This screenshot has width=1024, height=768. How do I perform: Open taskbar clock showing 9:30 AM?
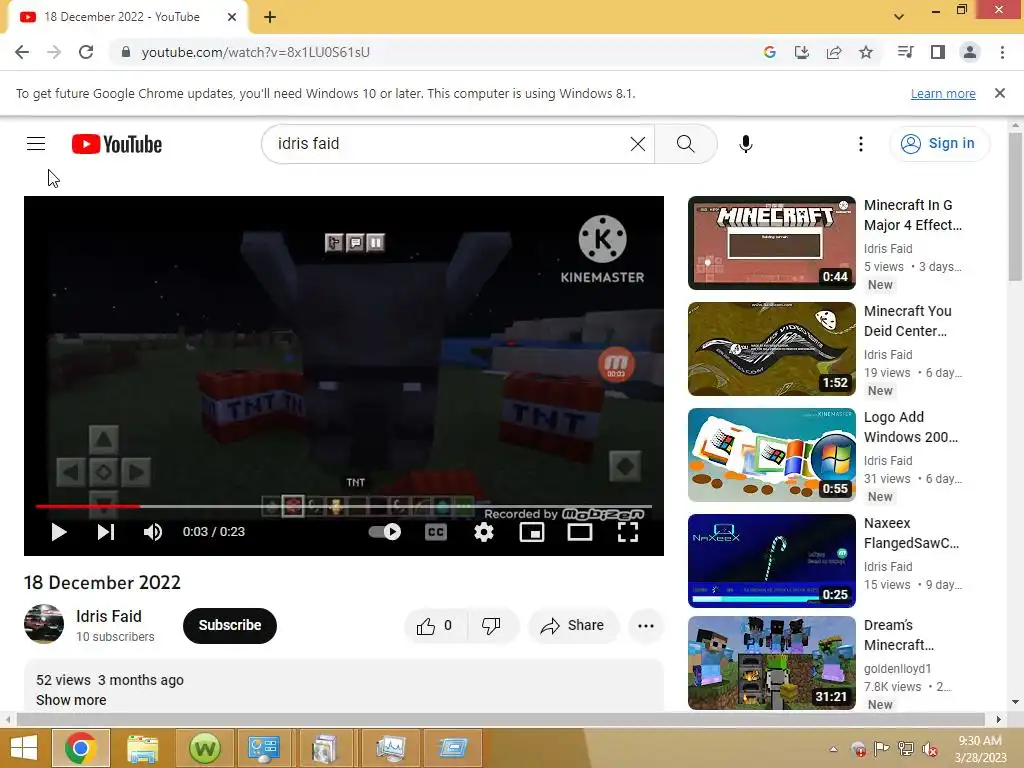[980, 749]
